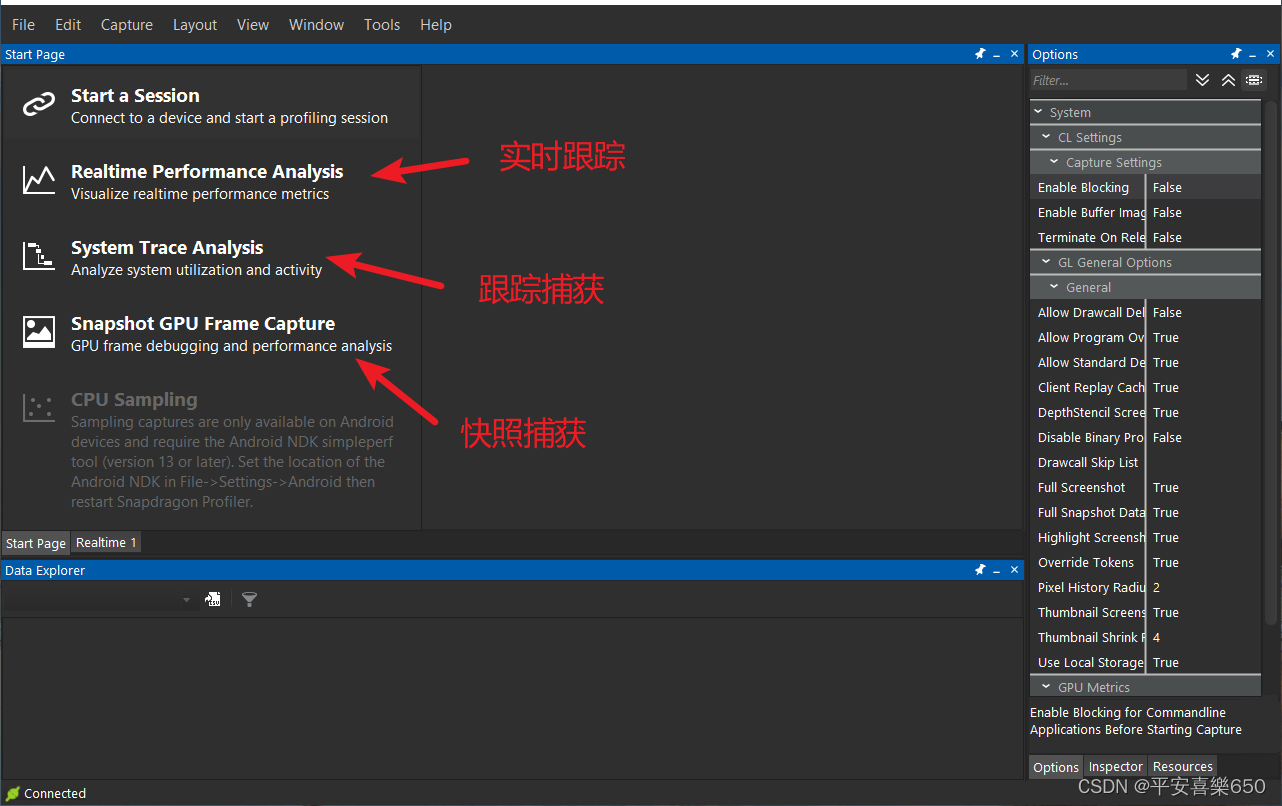
Task: Click the Snapshot GPU Frame Capture icon
Action: pos(38,331)
